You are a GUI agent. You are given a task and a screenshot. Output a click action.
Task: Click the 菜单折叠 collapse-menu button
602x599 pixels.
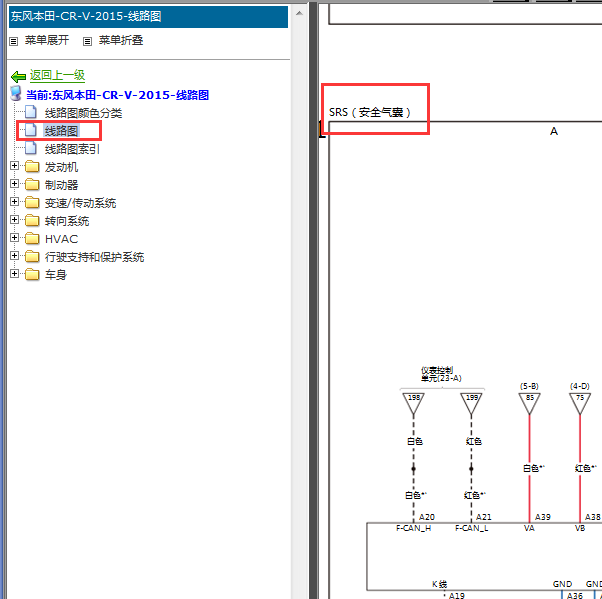point(121,40)
